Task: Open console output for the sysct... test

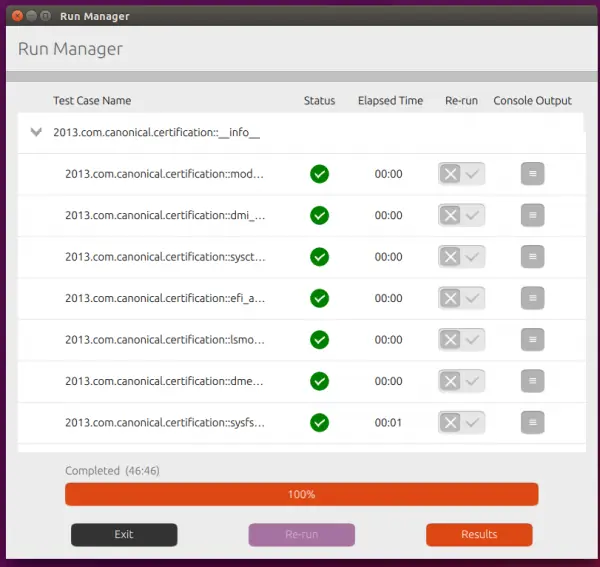Action: coord(532,256)
